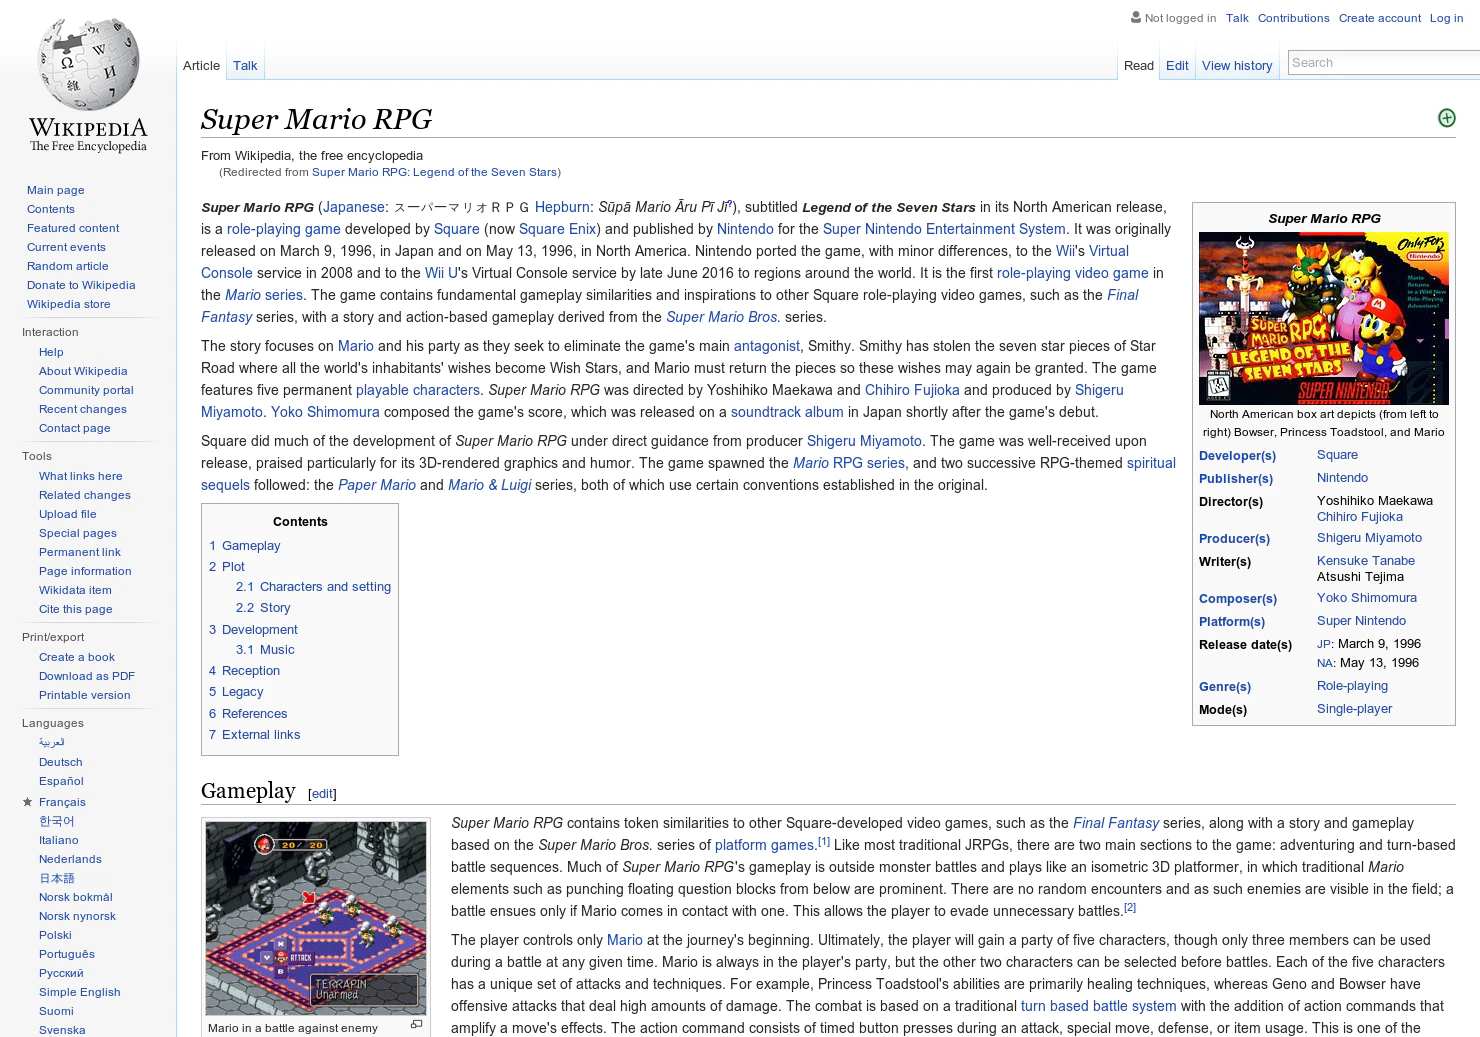This screenshot has height=1037, width=1480.
Task: Open Role-playing genre link in infobox
Action: pos(1352,686)
